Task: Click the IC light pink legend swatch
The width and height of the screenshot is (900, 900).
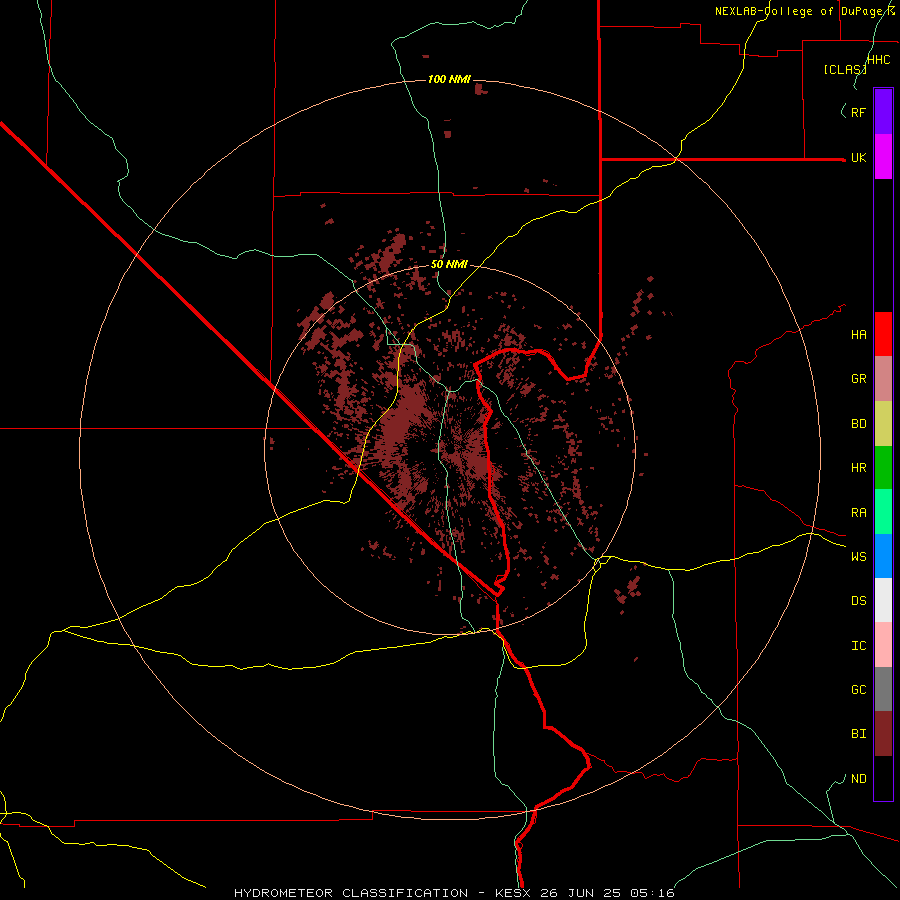Action: click(x=883, y=645)
